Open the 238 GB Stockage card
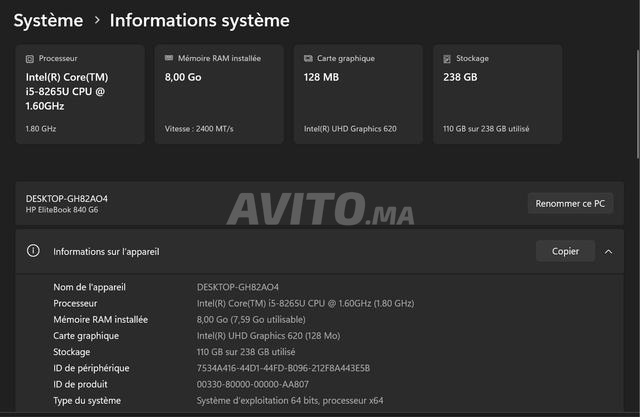 pyautogui.click(x=498, y=94)
